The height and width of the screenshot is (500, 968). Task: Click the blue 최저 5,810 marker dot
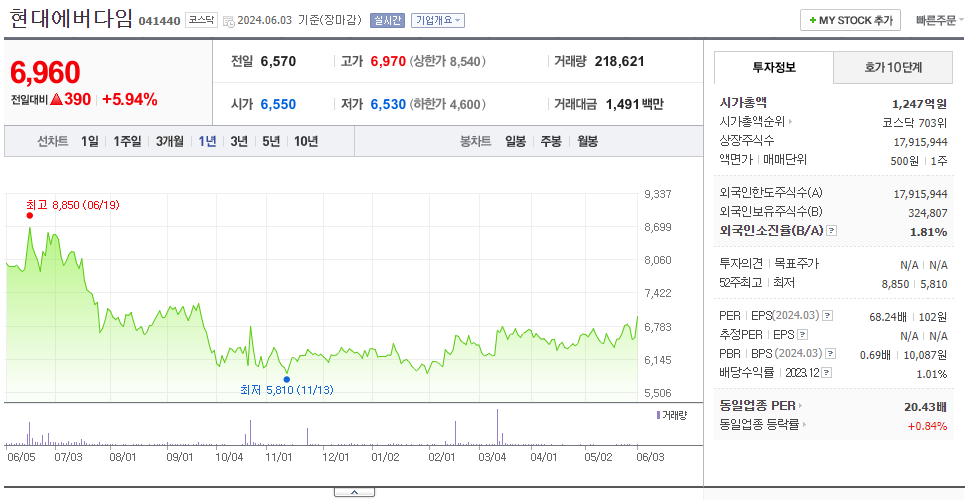(x=286, y=379)
